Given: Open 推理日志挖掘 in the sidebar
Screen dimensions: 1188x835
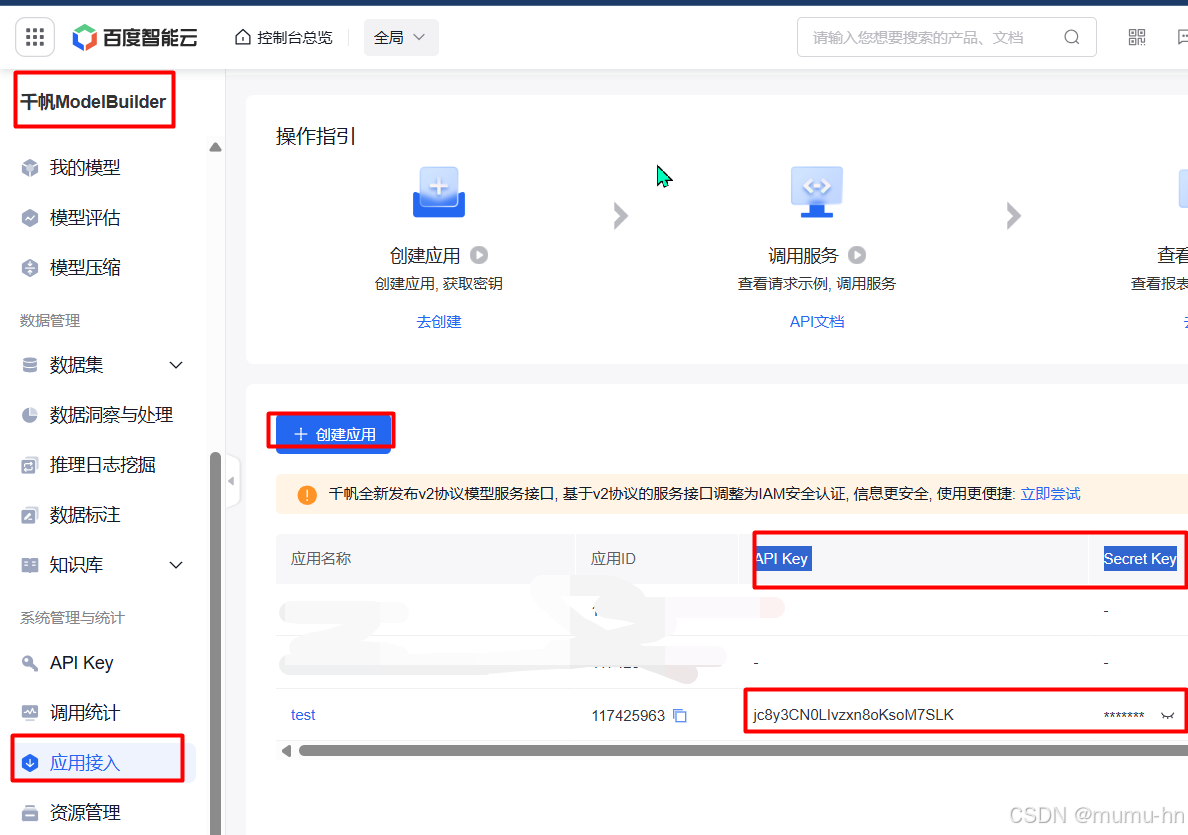Looking at the screenshot, I should (x=102, y=464).
